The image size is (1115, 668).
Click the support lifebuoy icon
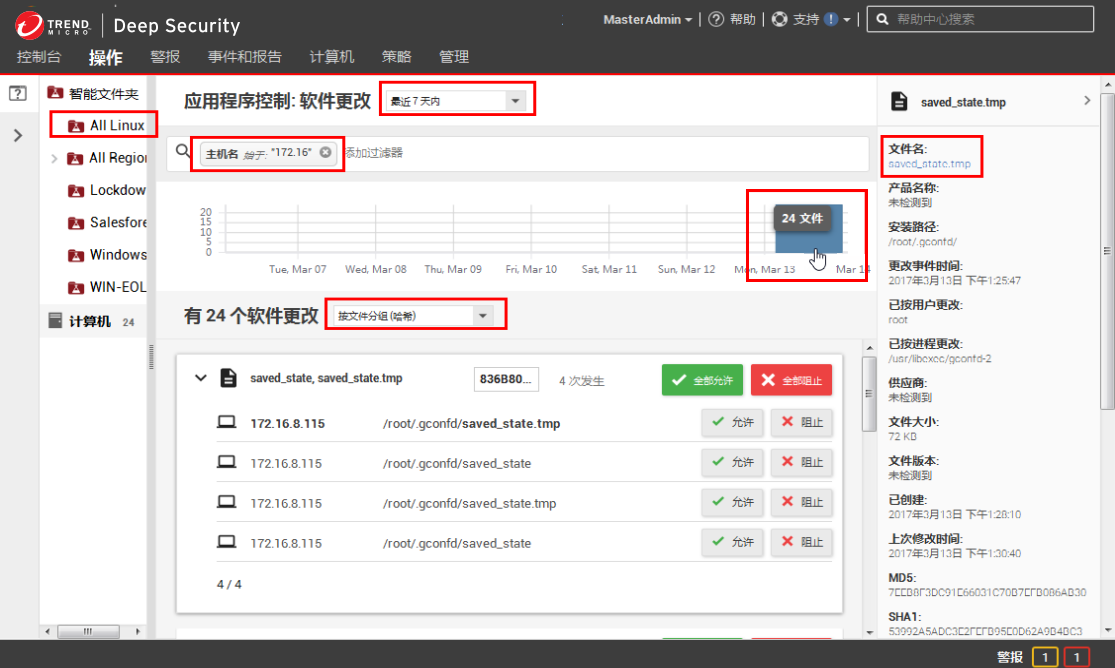[780, 20]
